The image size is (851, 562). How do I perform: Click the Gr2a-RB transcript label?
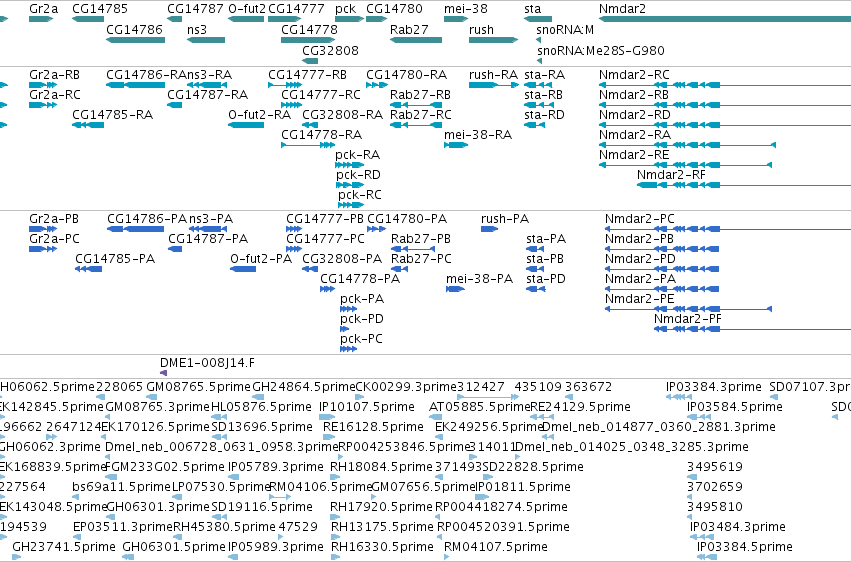[54, 74]
